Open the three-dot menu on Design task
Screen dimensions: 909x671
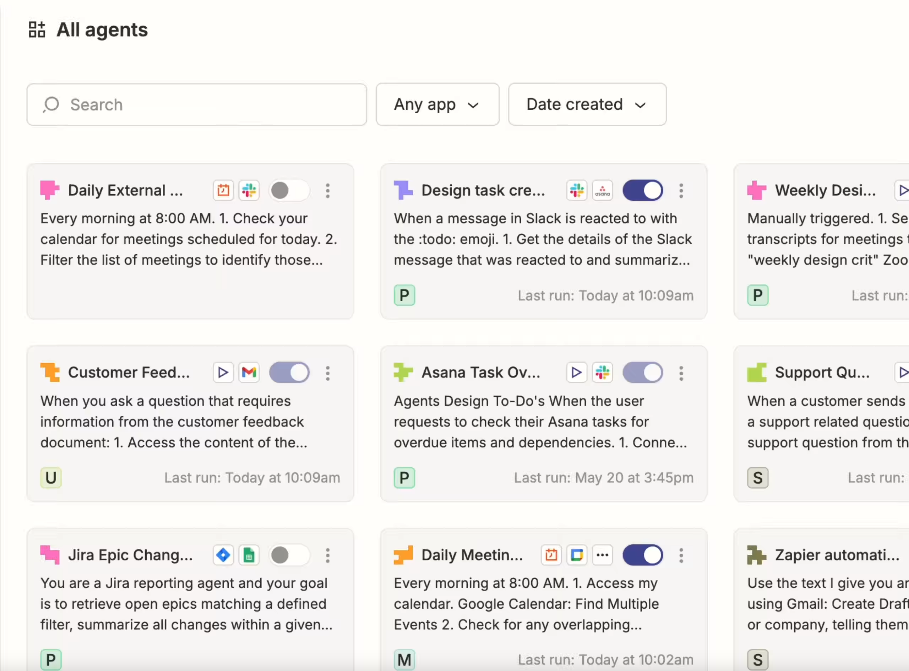tap(681, 191)
